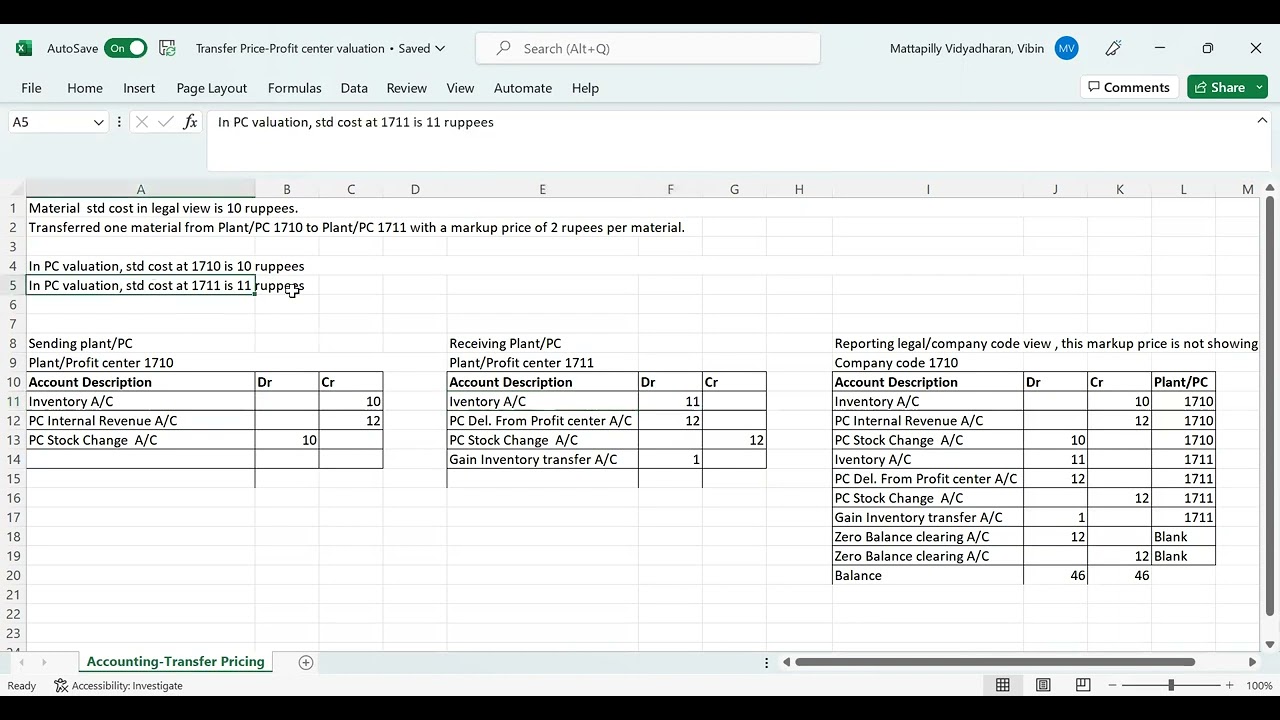The height and width of the screenshot is (720, 1280).
Task: Click the Excel application icon
Action: [x=24, y=48]
